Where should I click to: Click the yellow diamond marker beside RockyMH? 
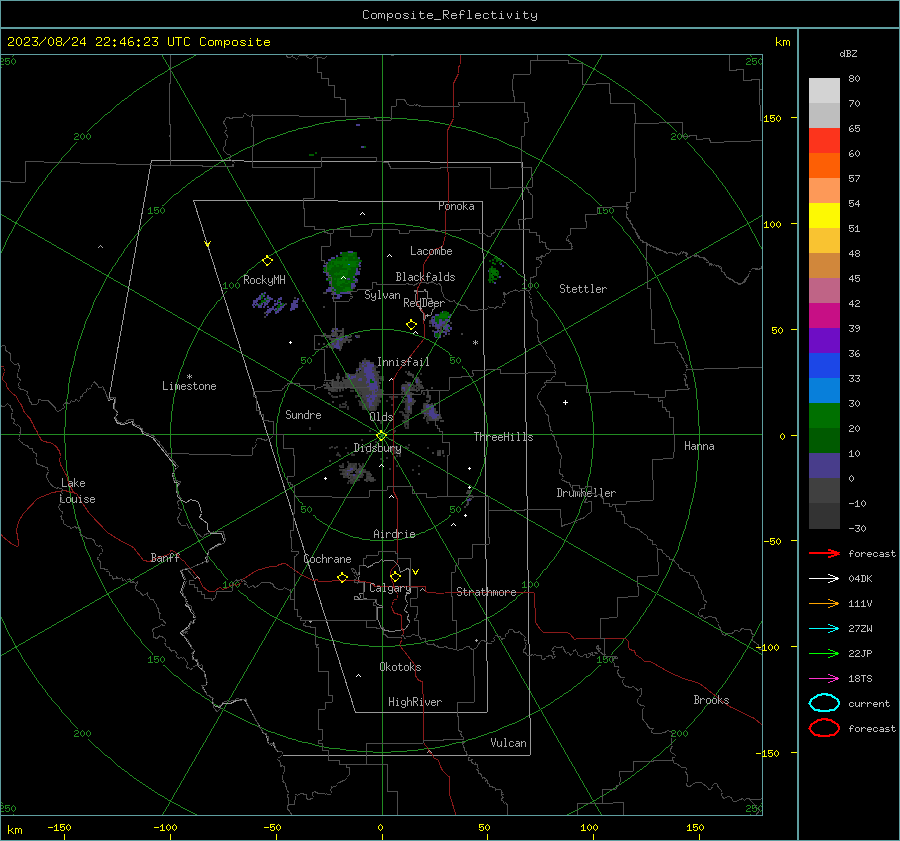pyautogui.click(x=267, y=261)
